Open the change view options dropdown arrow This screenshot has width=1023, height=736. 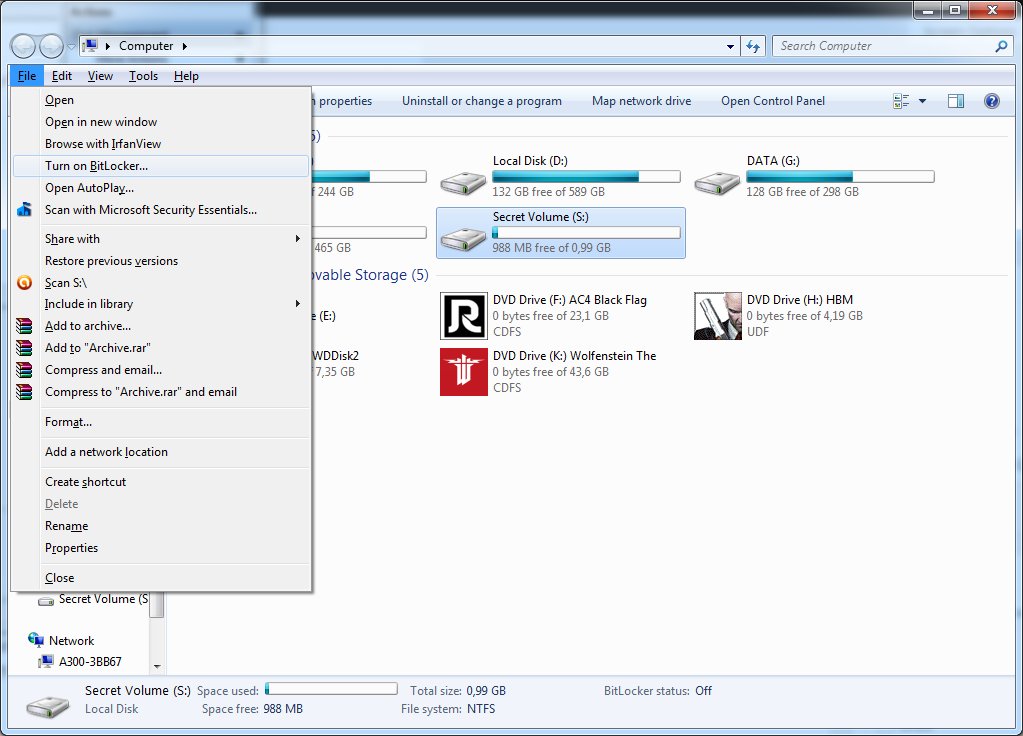(x=922, y=101)
